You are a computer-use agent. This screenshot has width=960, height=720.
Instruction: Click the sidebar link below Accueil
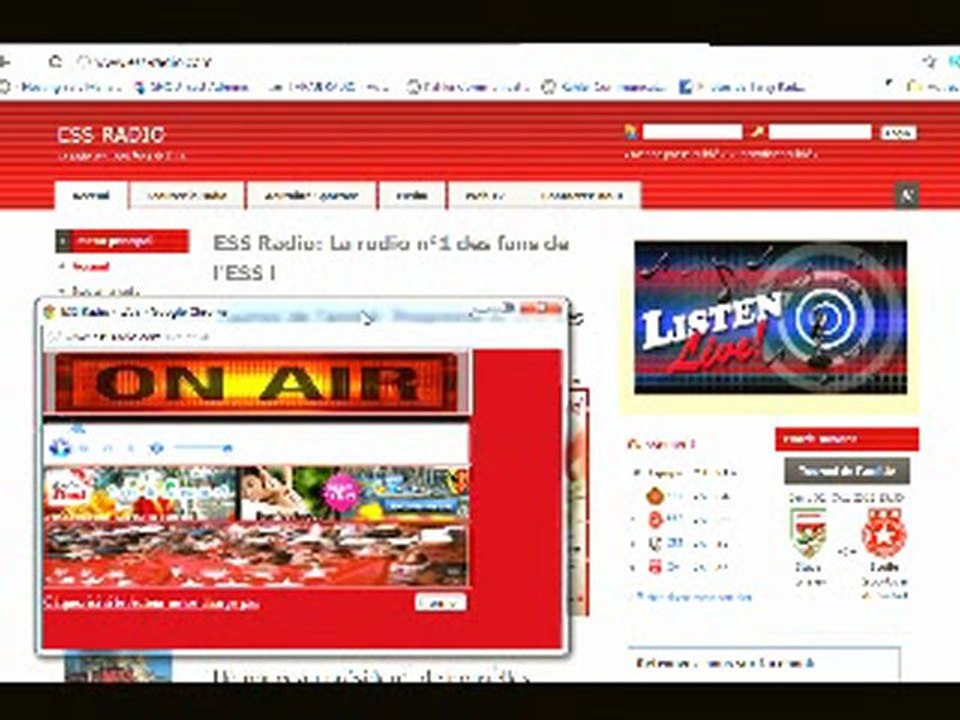[105, 291]
